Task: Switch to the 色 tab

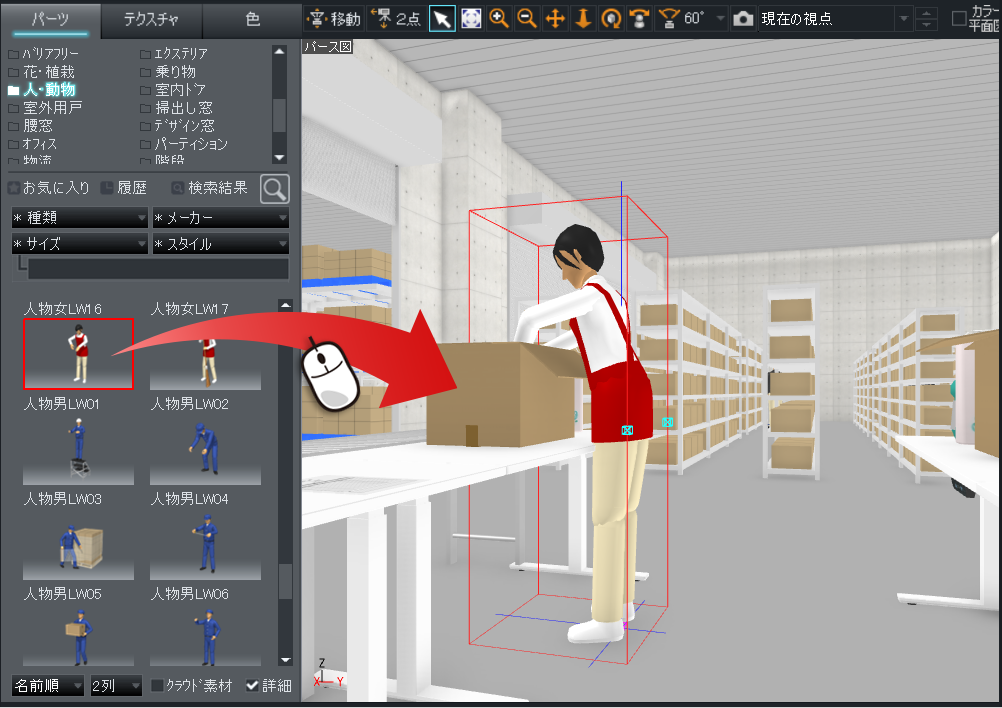Action: pos(252,19)
